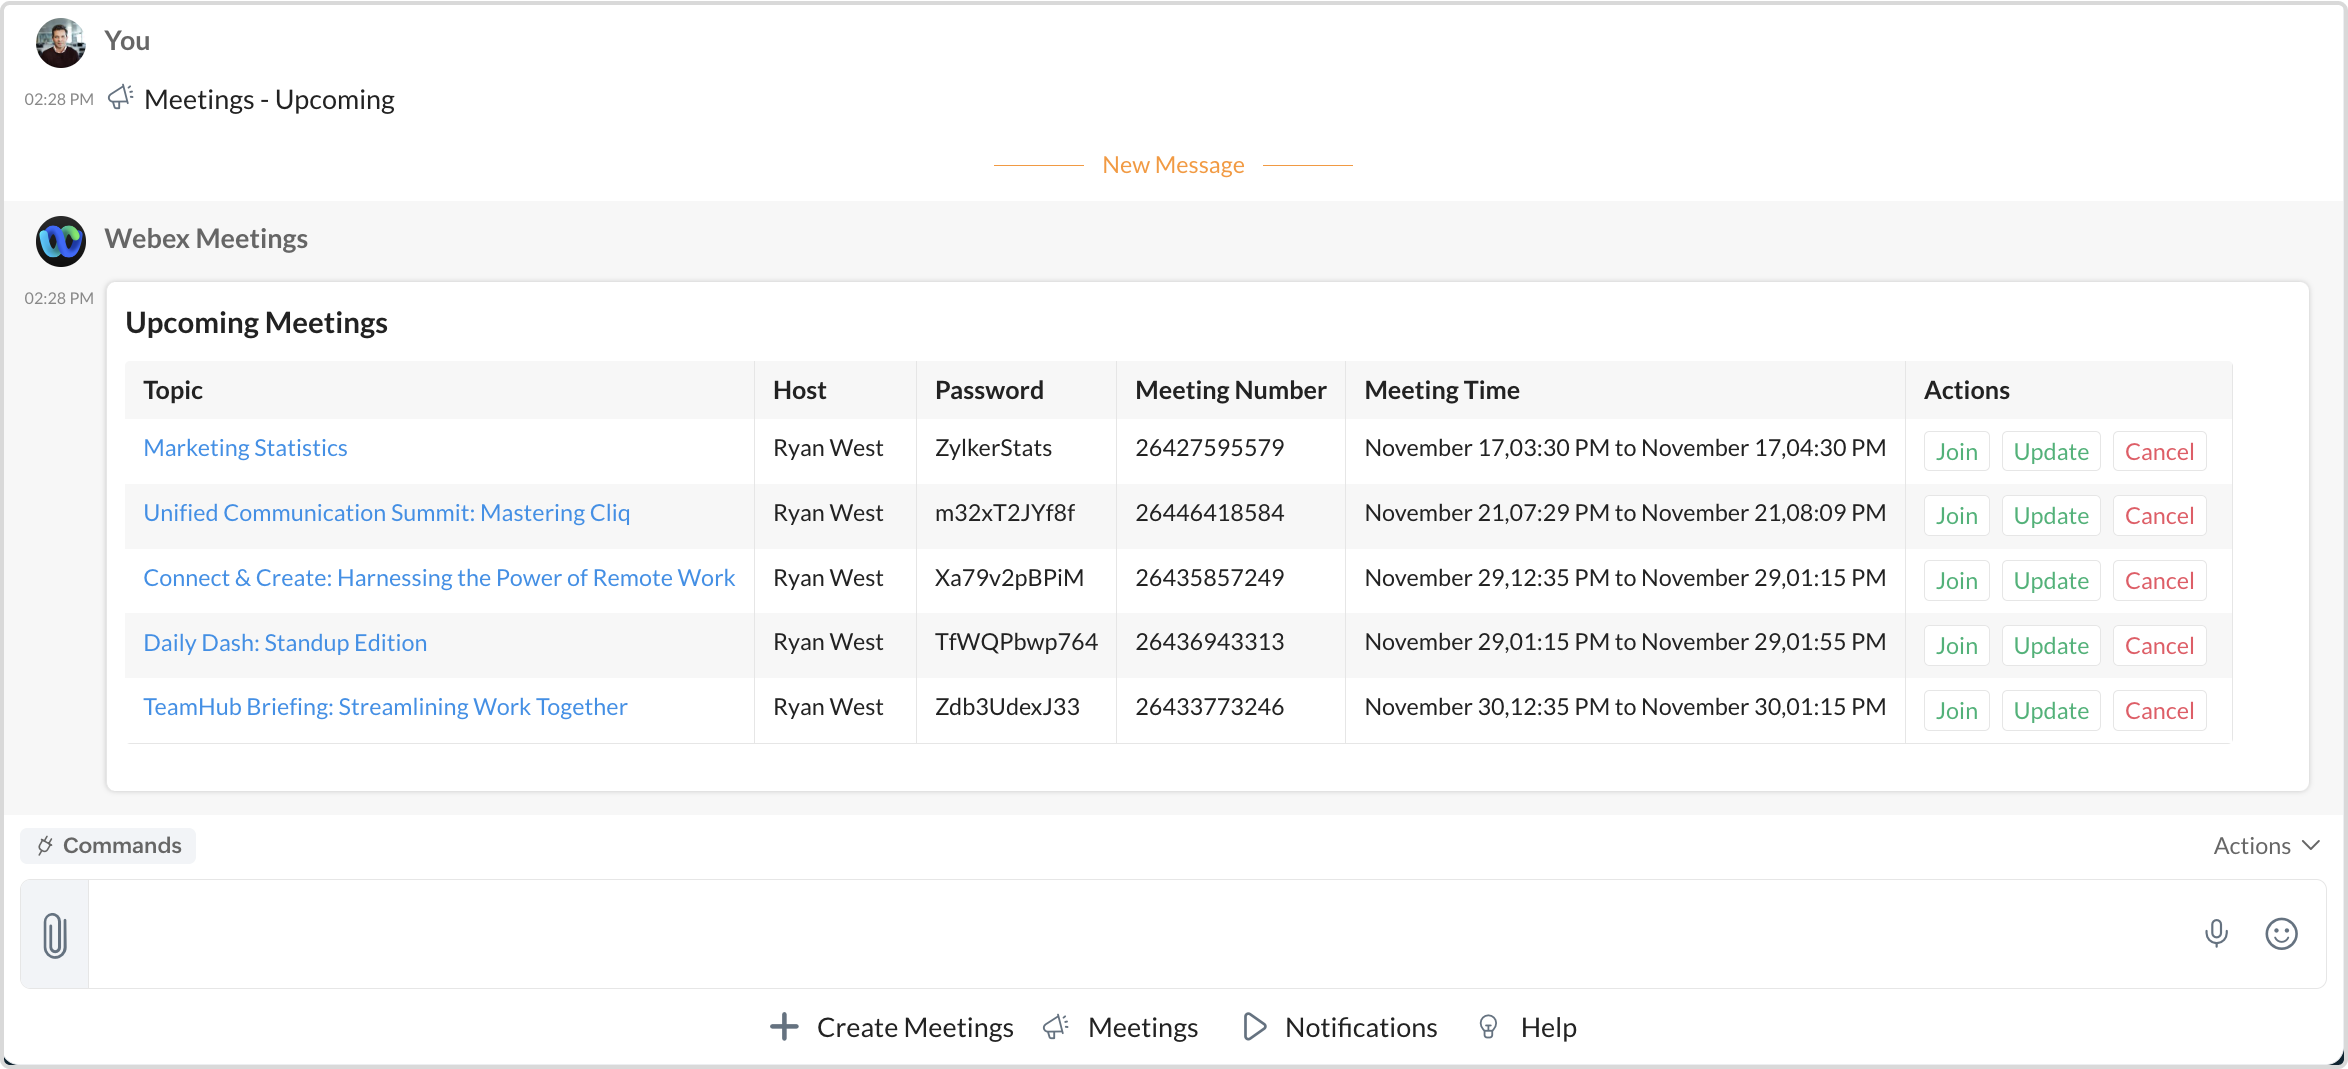Join the Connect & Create meeting
Viewport: 2348px width, 1069px height.
pos(1956,581)
